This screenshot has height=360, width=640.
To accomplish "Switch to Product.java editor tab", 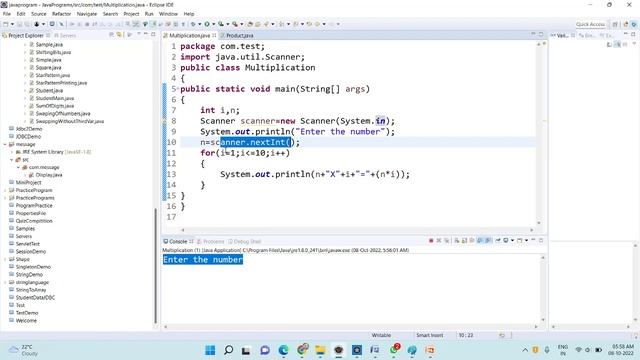I will tap(239, 36).
